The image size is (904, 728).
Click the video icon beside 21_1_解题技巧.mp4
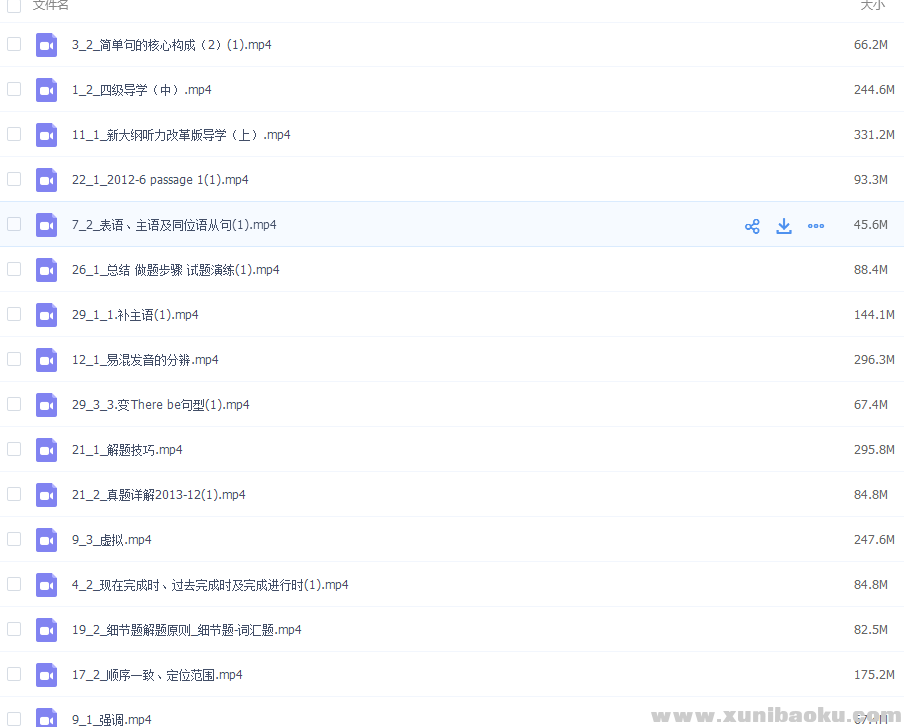[x=46, y=450]
